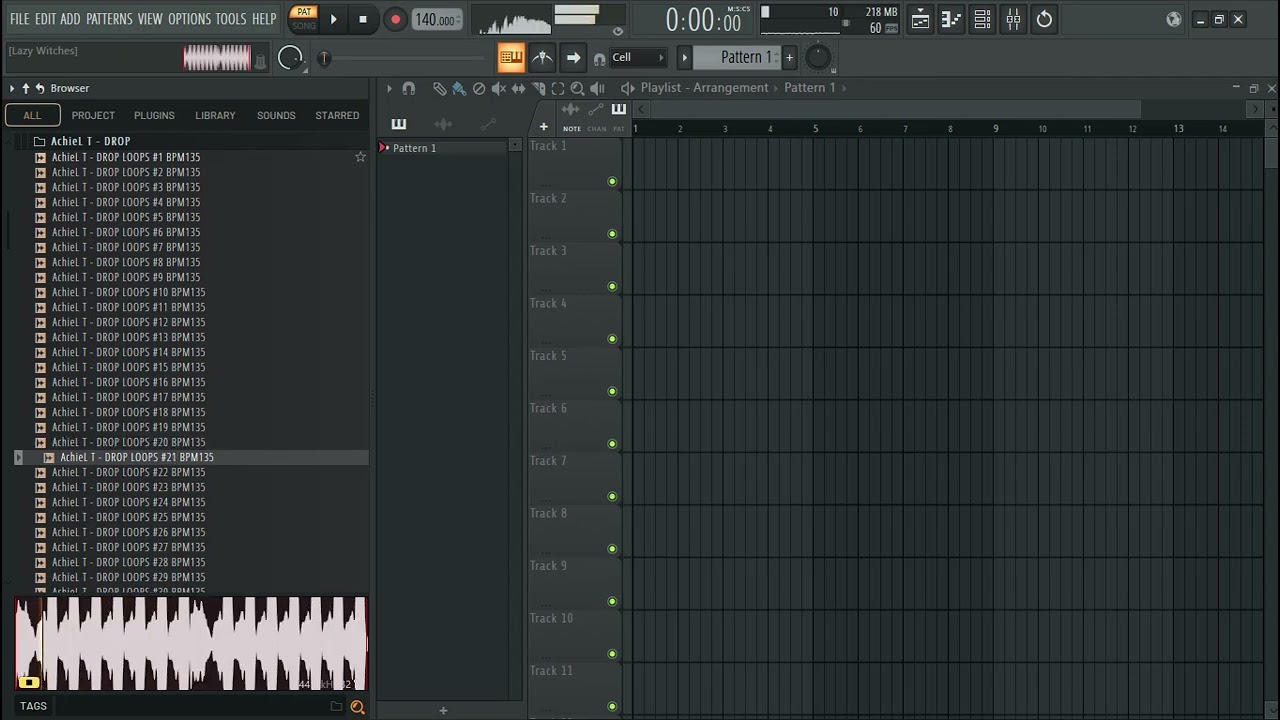Open the Mixer from the toolbar
The height and width of the screenshot is (720, 1280).
point(1013,19)
